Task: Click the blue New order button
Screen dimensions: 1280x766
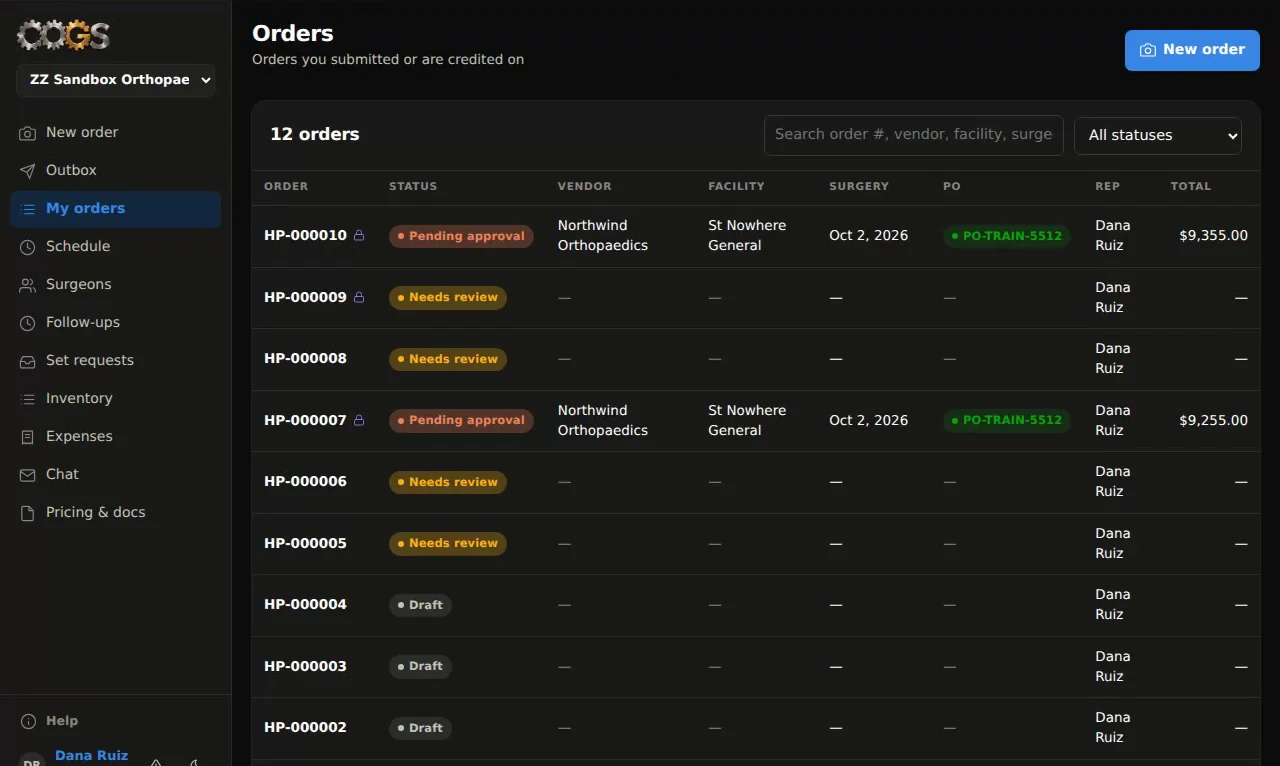Action: pyautogui.click(x=1192, y=50)
